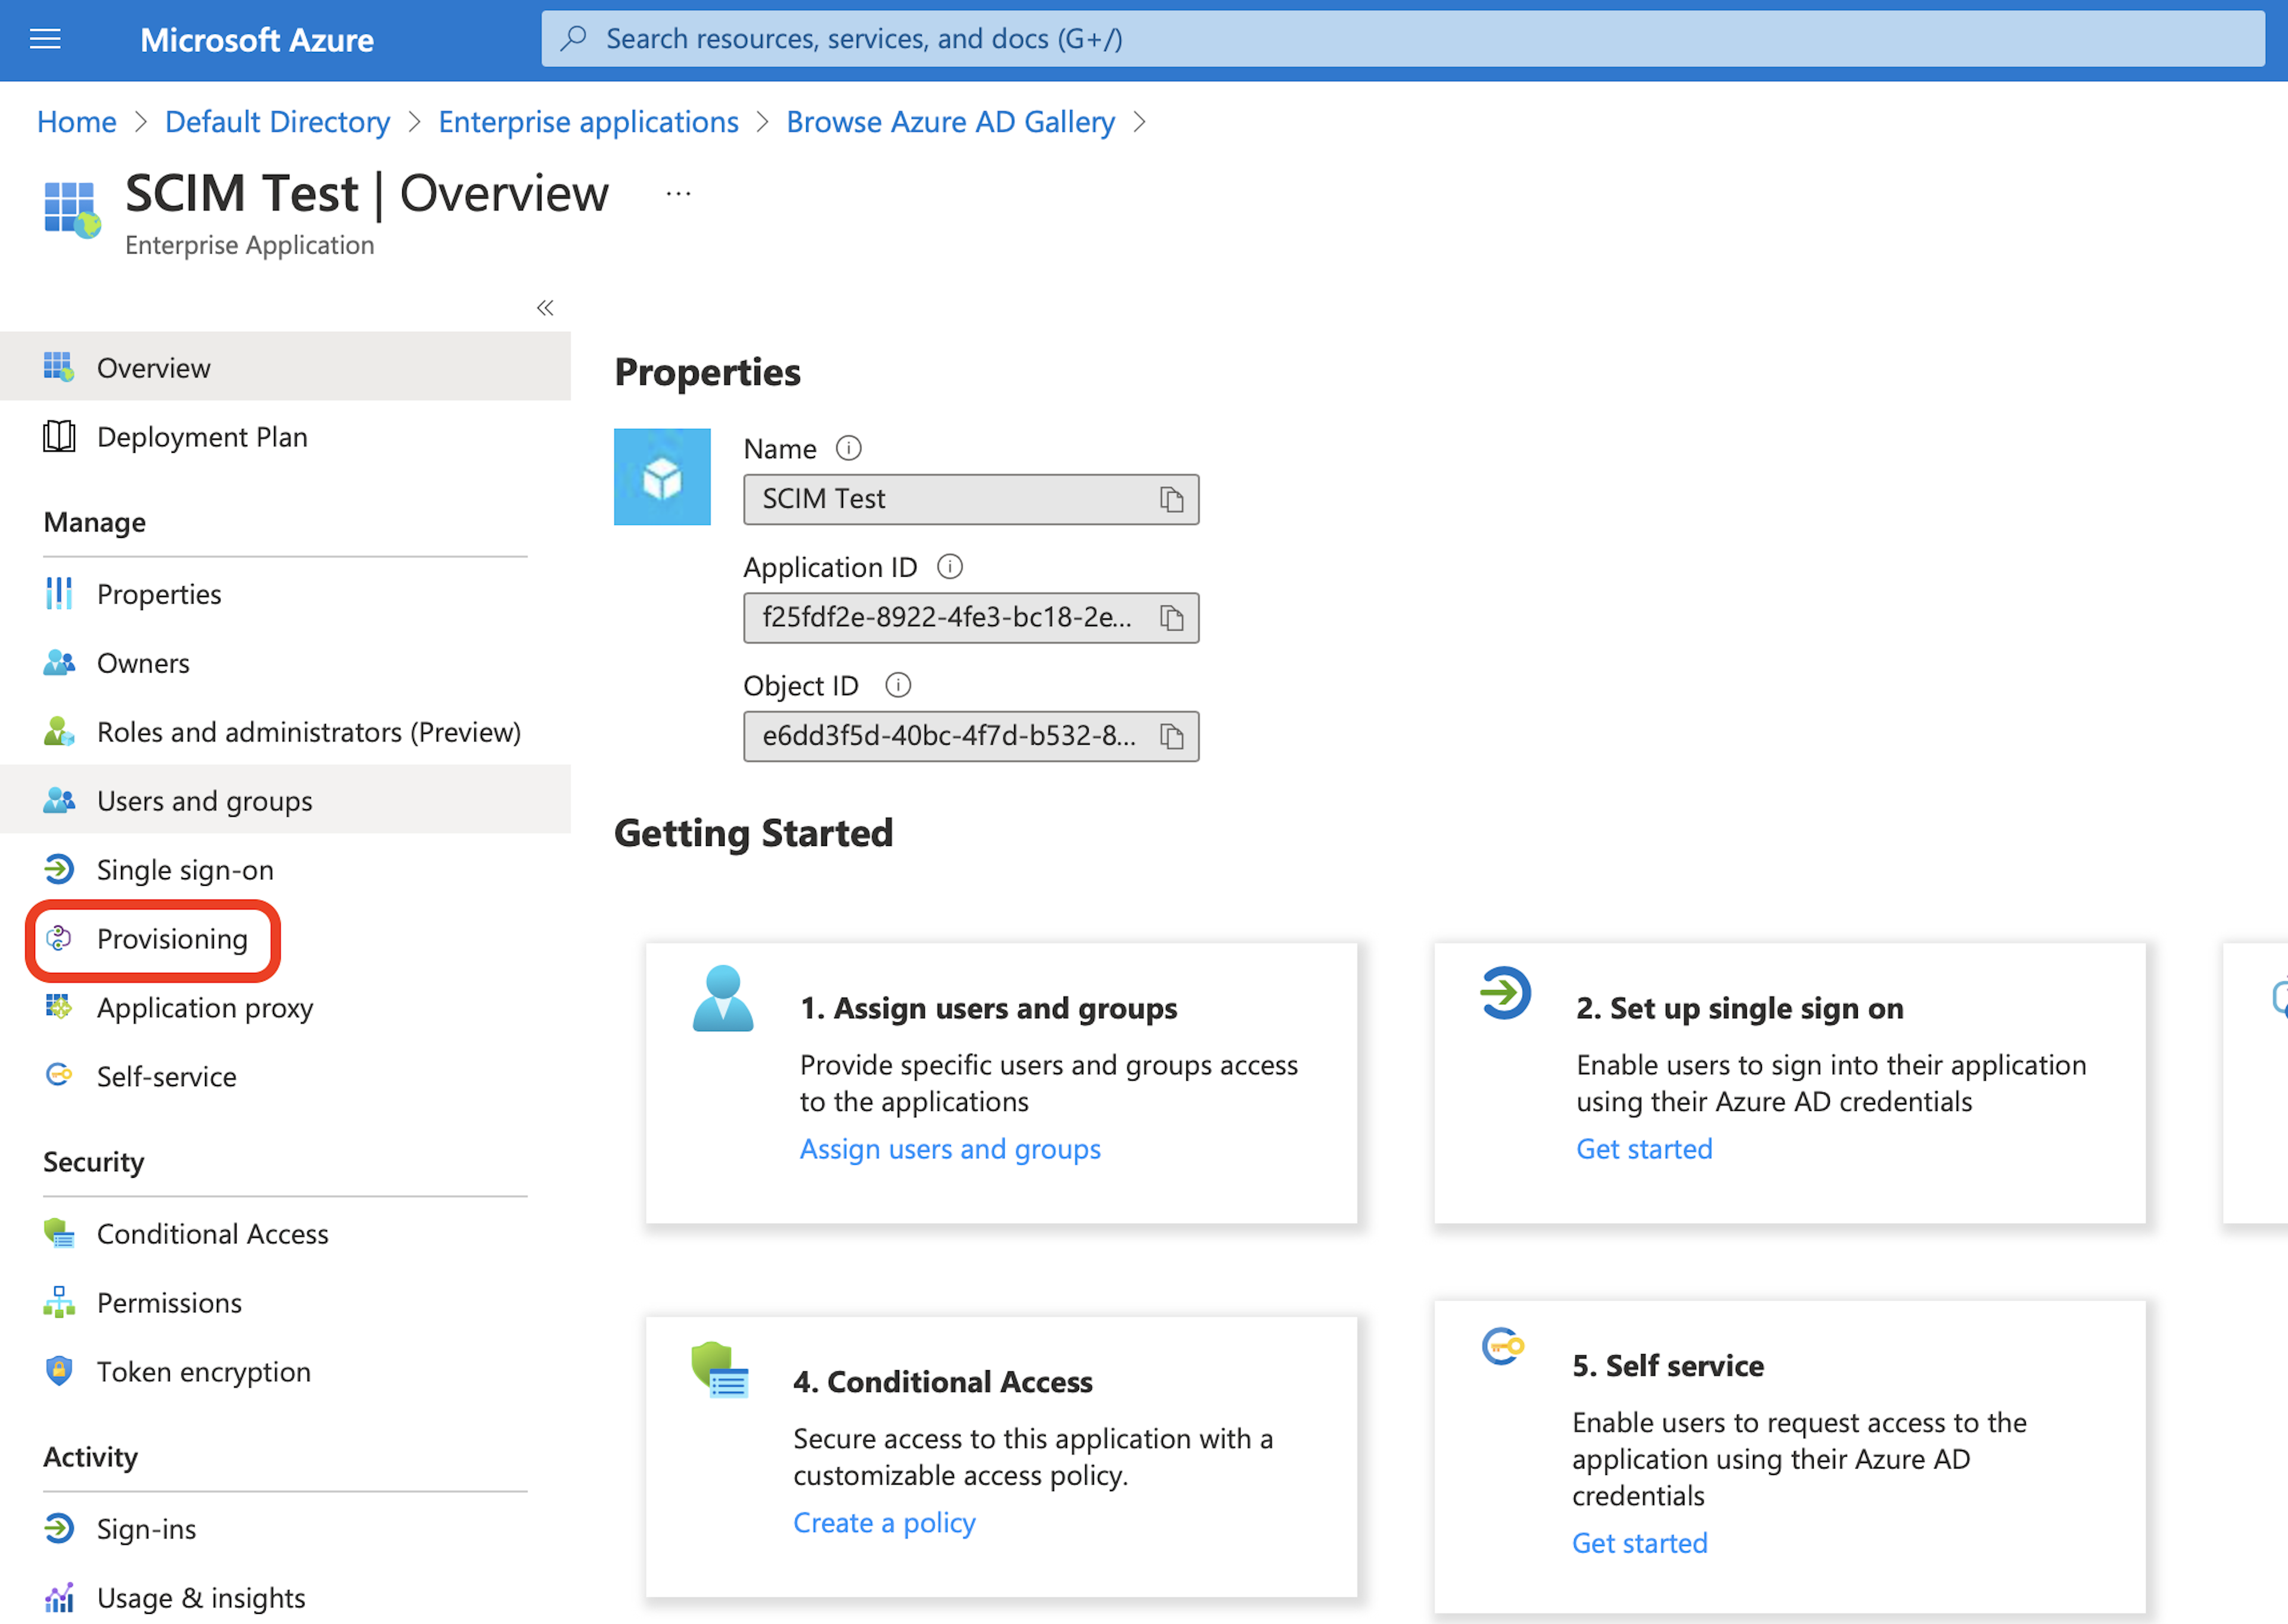Open Provisioning in the Manage menu
This screenshot has height=1624, width=2288.
(171, 939)
